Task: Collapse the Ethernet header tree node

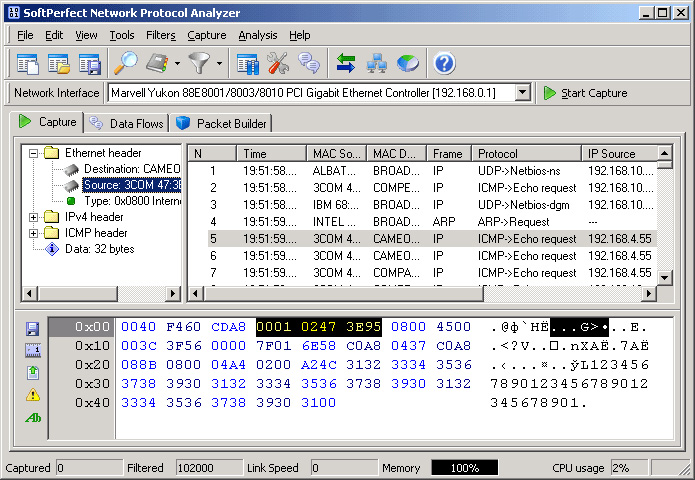Action: (x=34, y=153)
